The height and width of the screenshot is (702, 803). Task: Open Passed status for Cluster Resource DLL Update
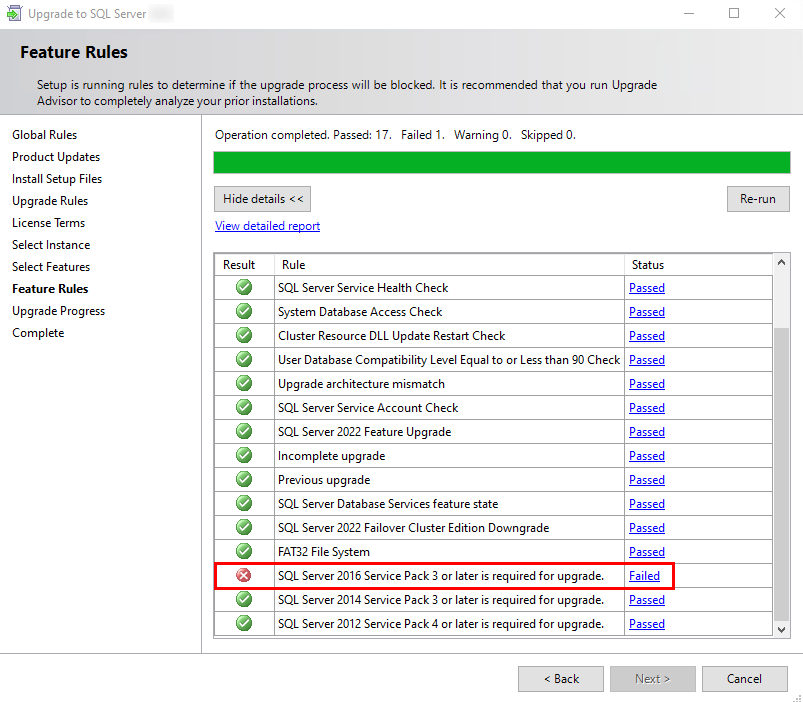pyautogui.click(x=647, y=336)
